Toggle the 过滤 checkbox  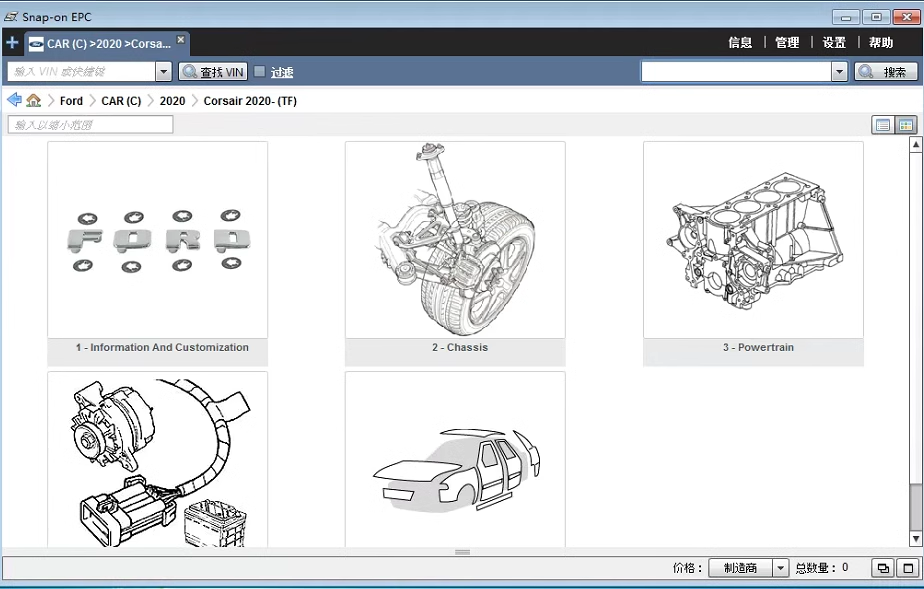[259, 71]
